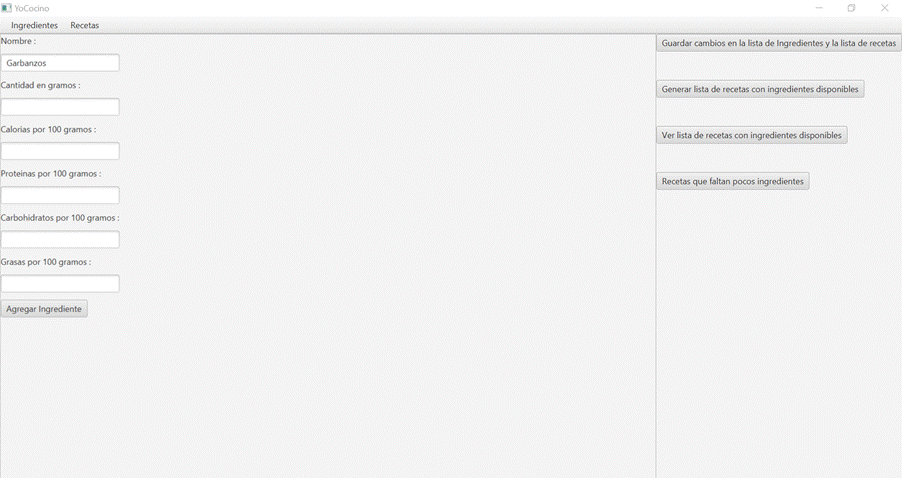Focus the Carbohidratos por 100 gramos field
Viewport: 902px width, 478px height.
click(x=60, y=239)
